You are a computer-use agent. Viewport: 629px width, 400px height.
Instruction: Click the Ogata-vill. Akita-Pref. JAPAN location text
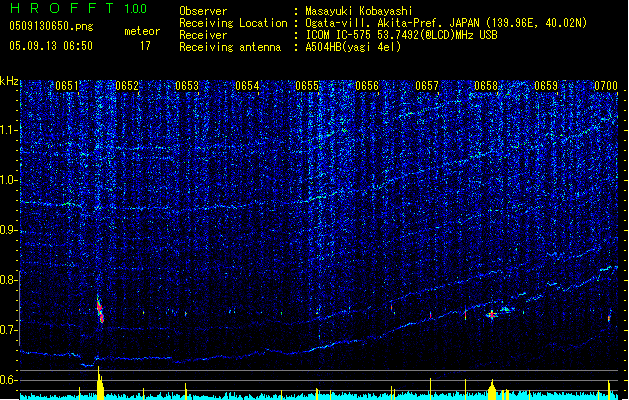pyautogui.click(x=446, y=23)
